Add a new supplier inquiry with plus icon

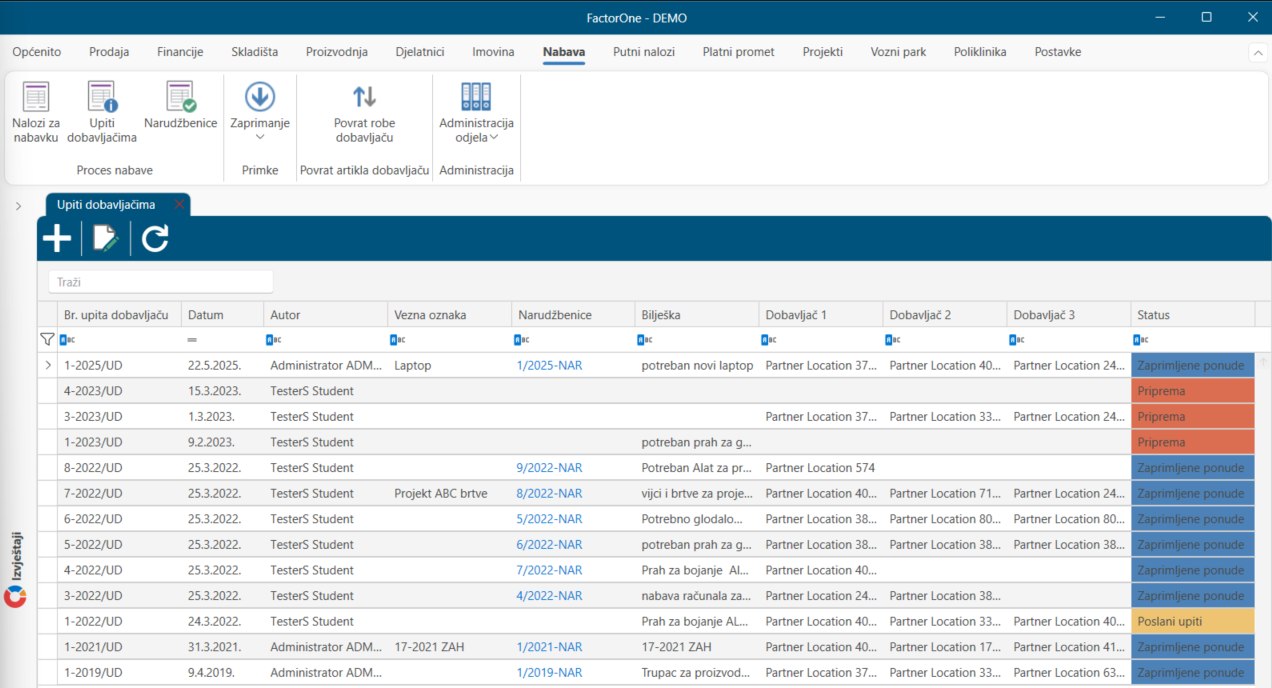(x=57, y=238)
